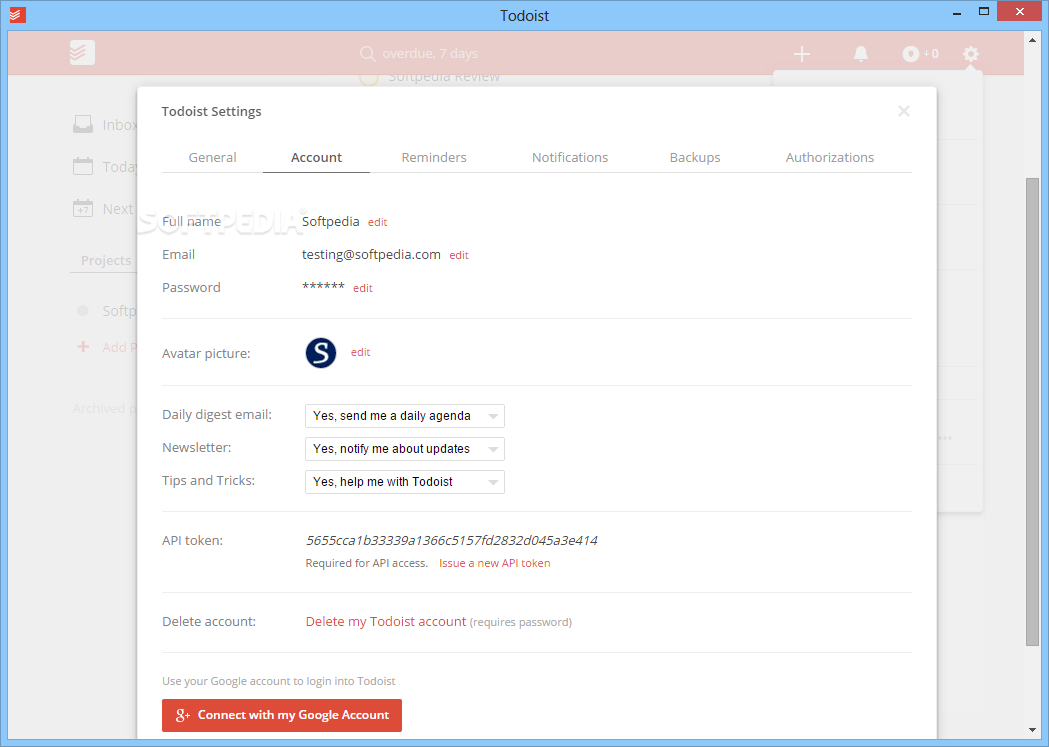Open the Tips and Tricks dropdown
The image size is (1049, 747).
[x=405, y=482]
